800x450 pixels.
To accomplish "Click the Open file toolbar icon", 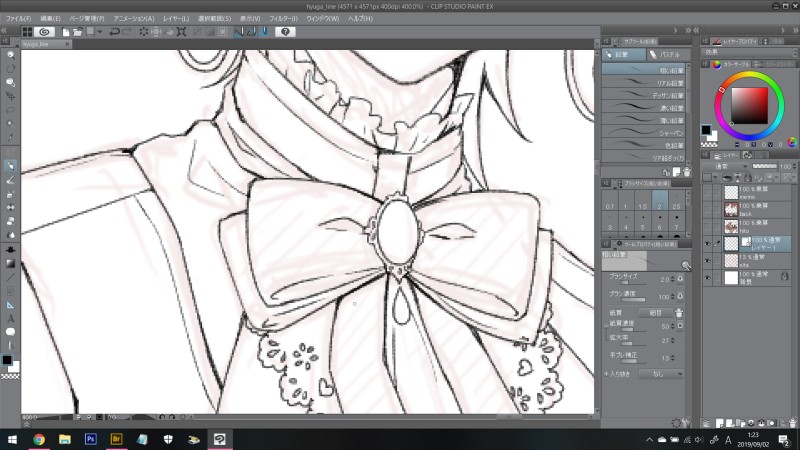I will coord(78,32).
